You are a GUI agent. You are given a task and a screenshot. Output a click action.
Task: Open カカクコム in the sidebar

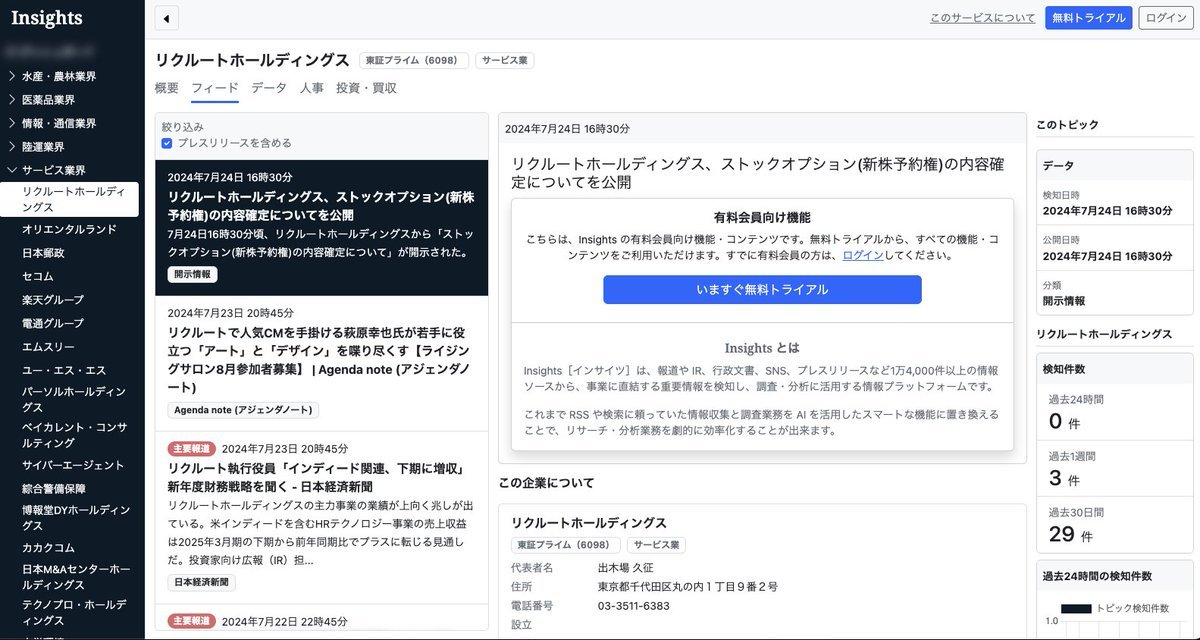coord(48,548)
